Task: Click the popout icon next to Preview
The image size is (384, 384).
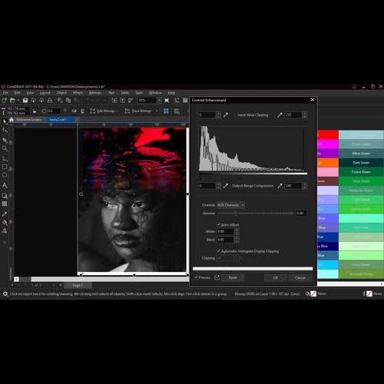Action: tap(217, 277)
